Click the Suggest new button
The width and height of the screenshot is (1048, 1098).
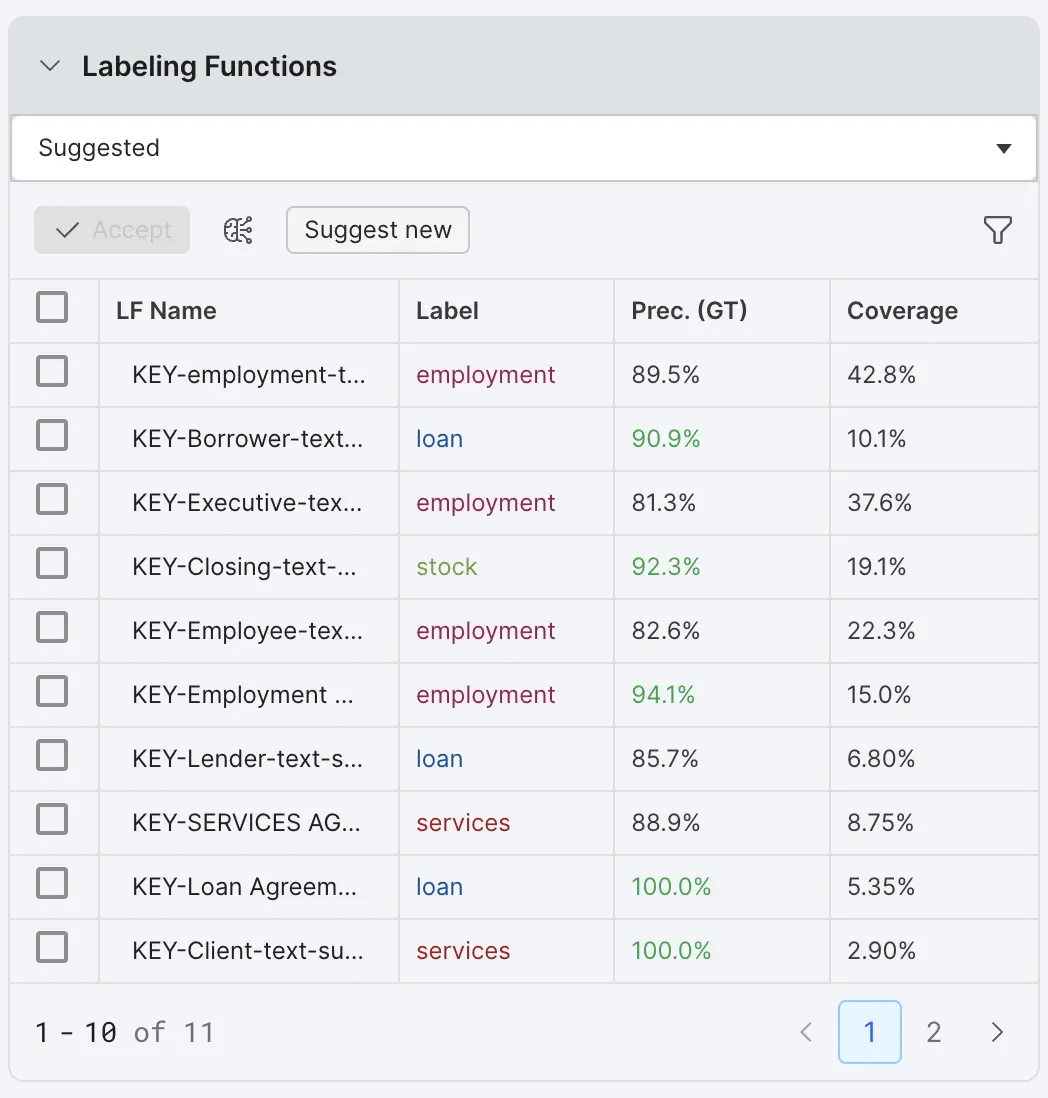pyautogui.click(x=378, y=230)
